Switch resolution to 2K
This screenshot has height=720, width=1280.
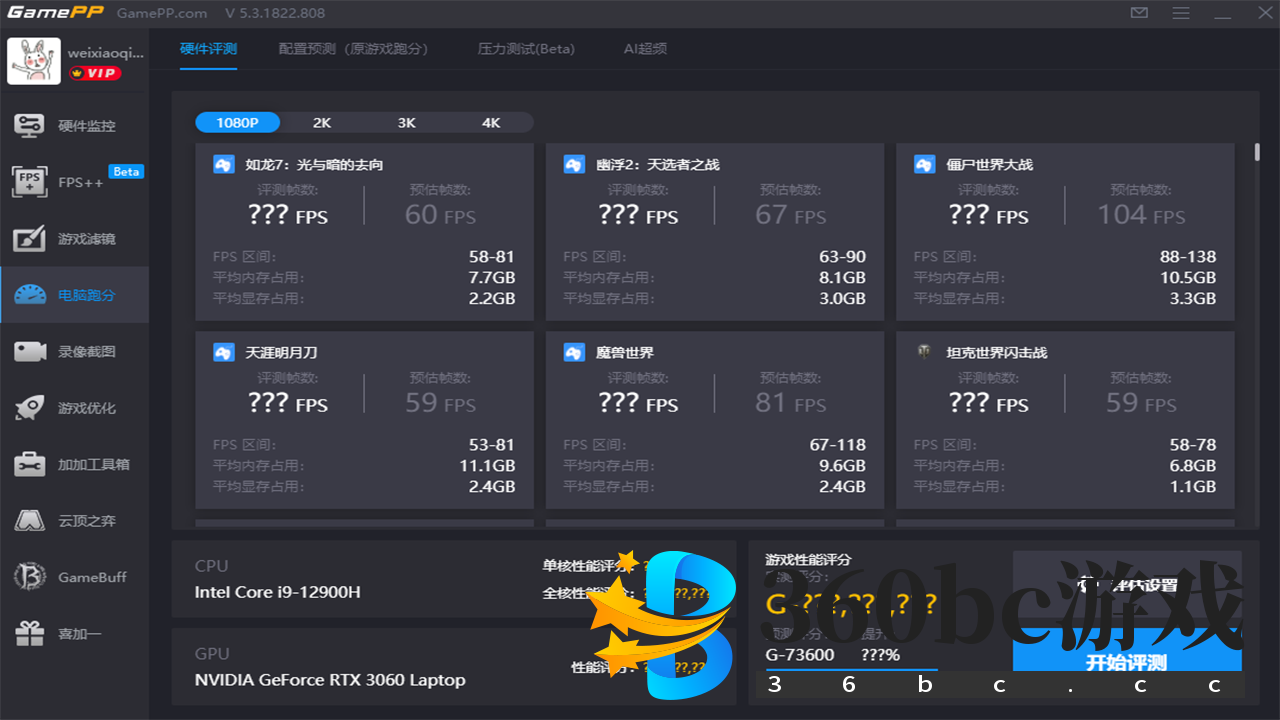click(x=322, y=122)
